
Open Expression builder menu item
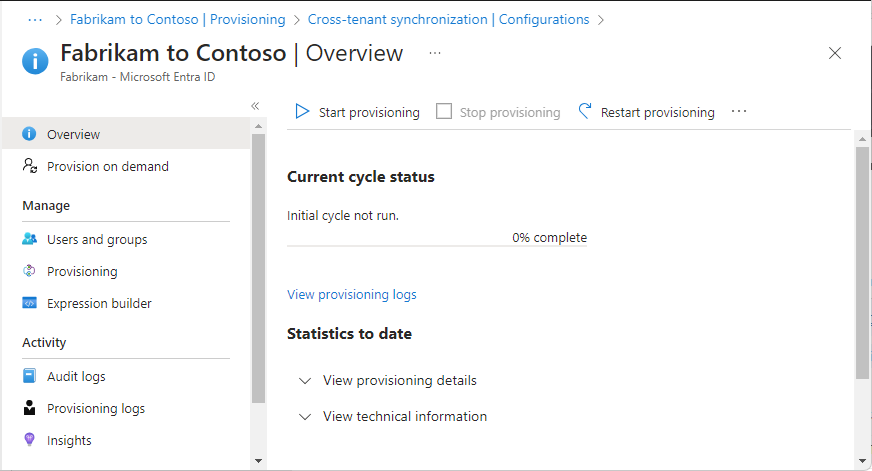click(126, 303)
